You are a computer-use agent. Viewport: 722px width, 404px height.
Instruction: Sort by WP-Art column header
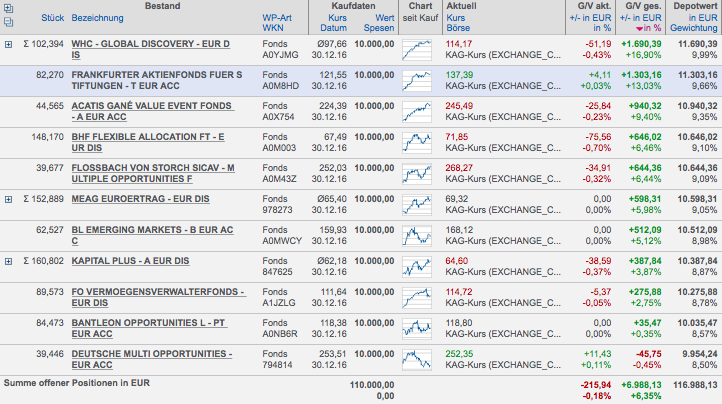(277, 18)
